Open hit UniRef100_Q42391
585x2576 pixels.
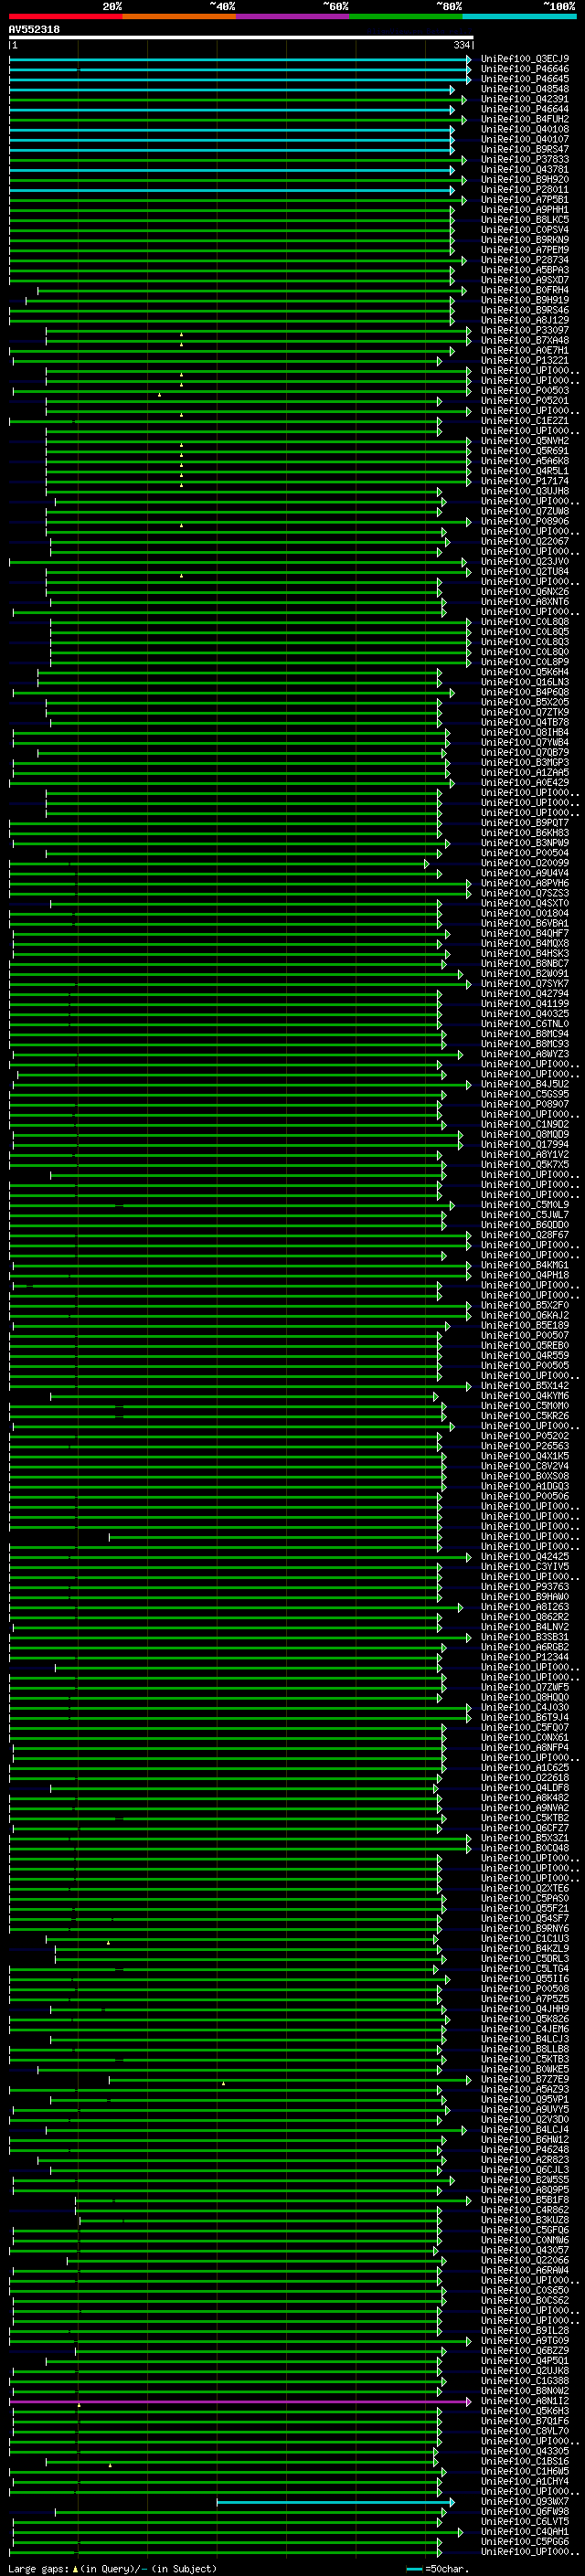[x=525, y=99]
